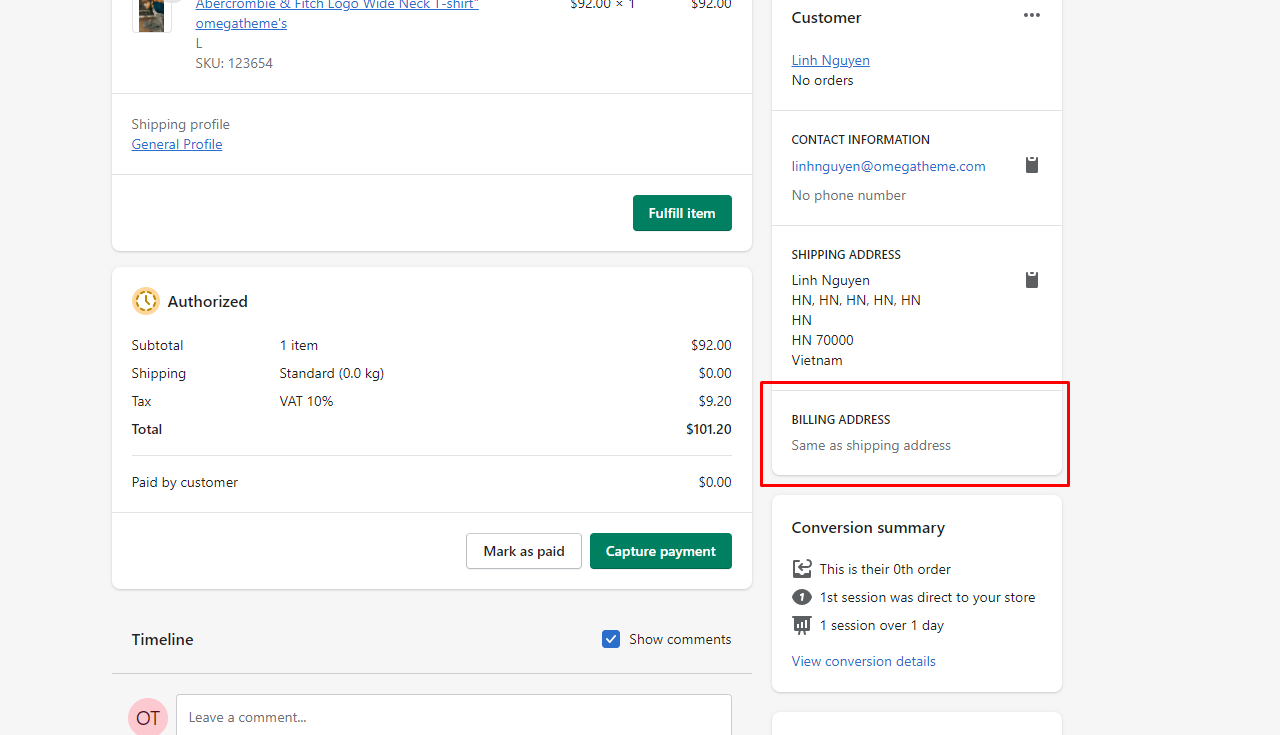Open View conversion details link

[x=863, y=661]
